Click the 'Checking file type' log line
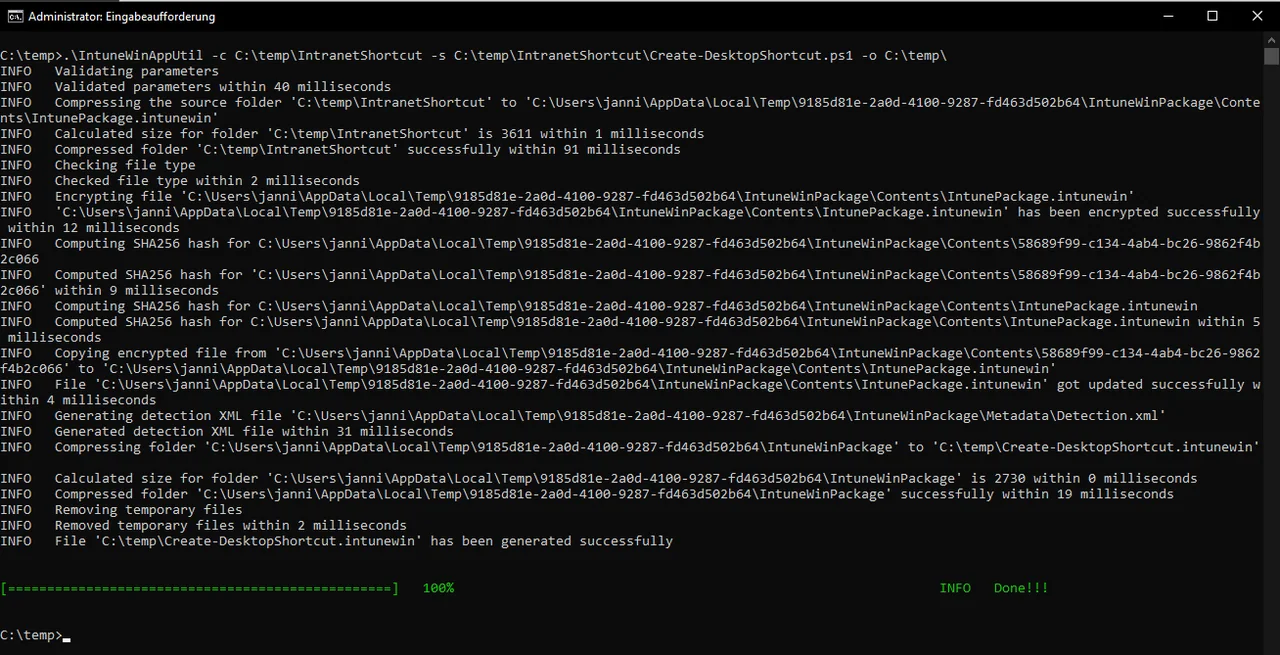Screen dimensions: 1280x655 click(x=98, y=165)
